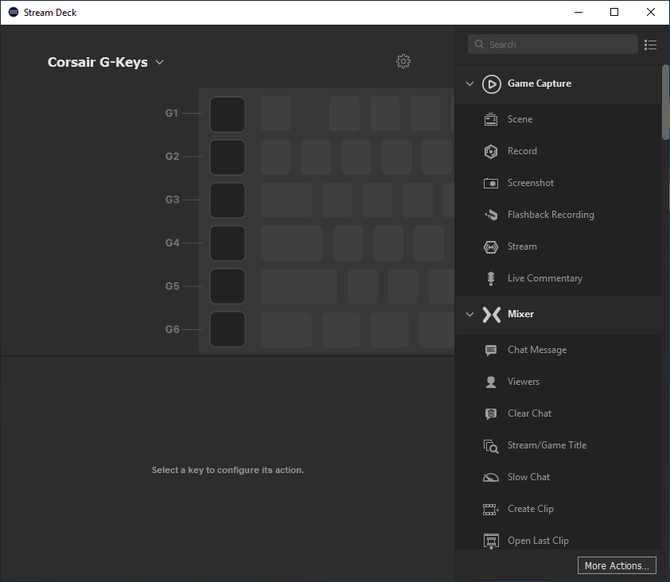The width and height of the screenshot is (670, 582).
Task: Select the G3 key slot
Action: [x=227, y=200]
